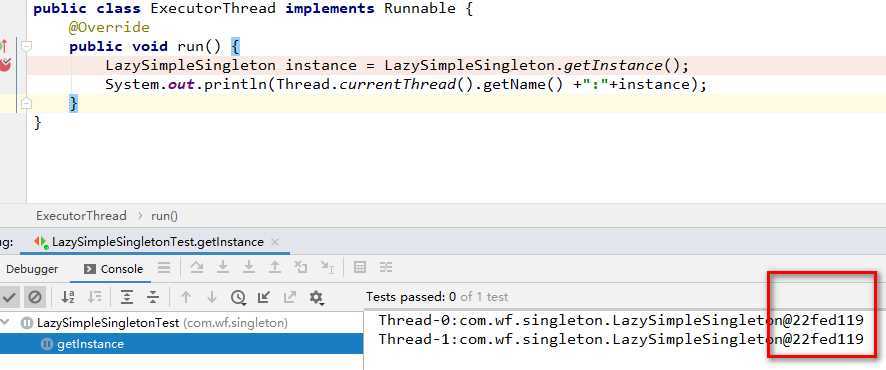The width and height of the screenshot is (886, 370).
Task: Expand all test nodes
Action: pyautogui.click(x=127, y=297)
